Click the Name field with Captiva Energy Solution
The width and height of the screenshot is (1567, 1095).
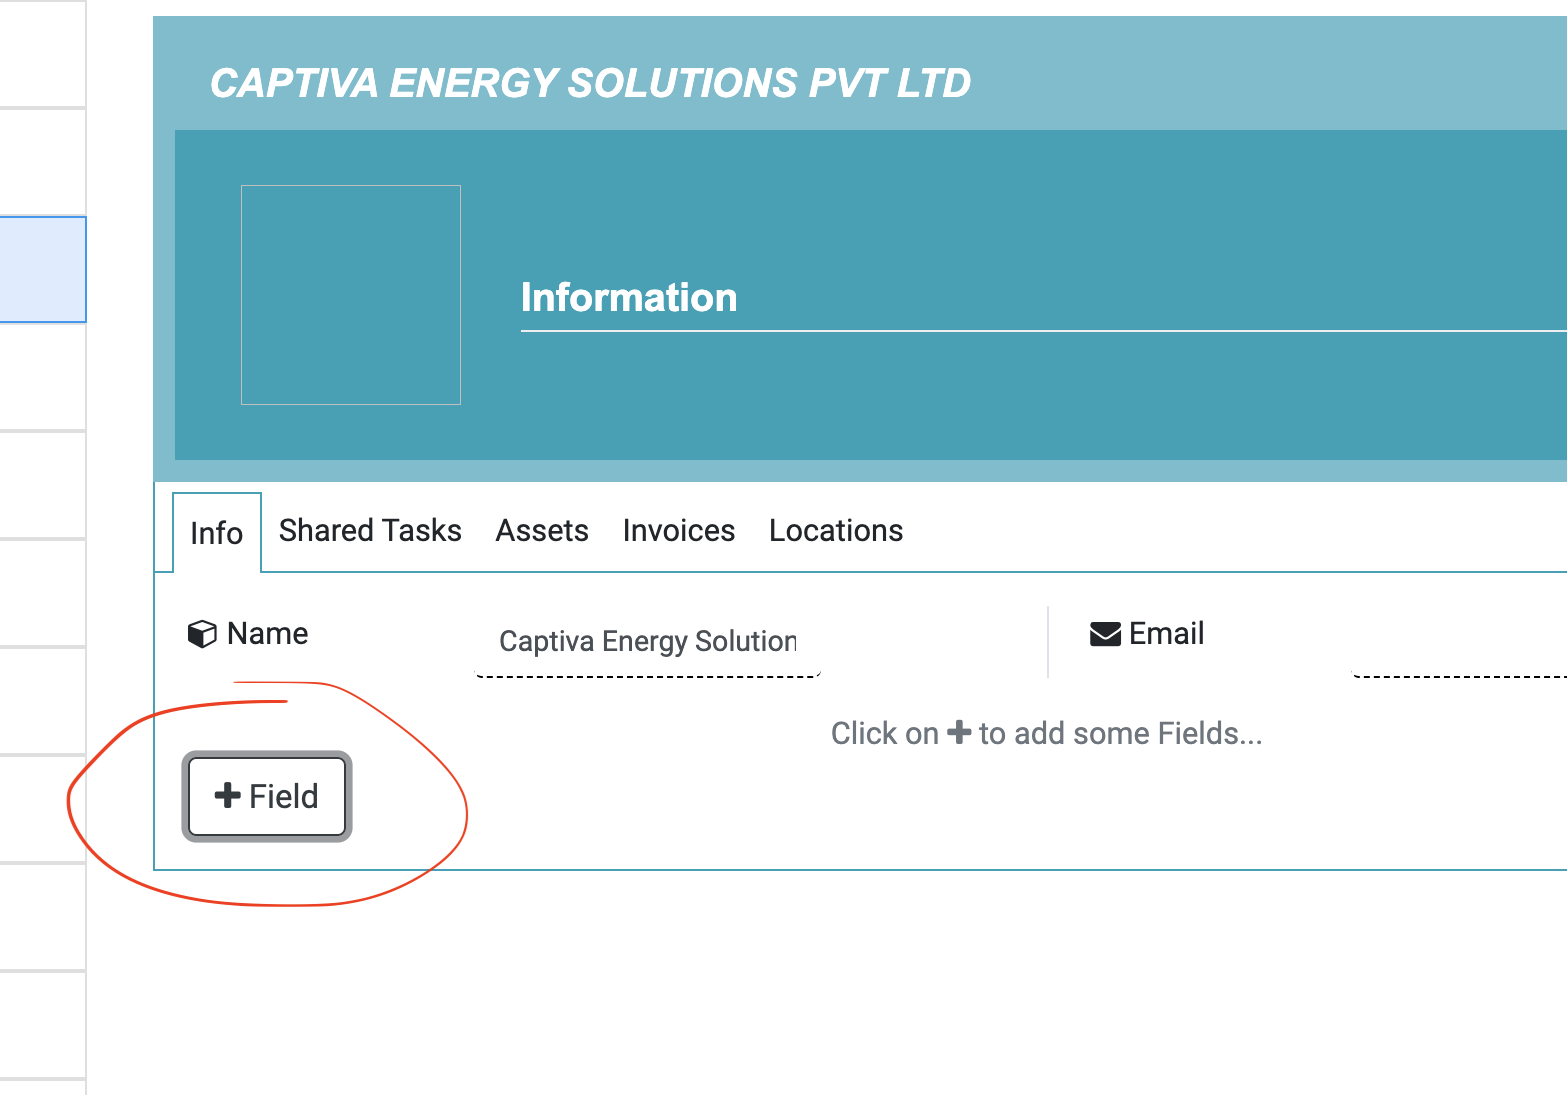tap(647, 642)
